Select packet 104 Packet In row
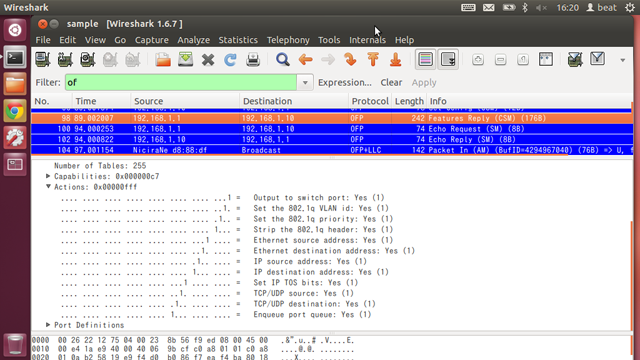The height and width of the screenshot is (360, 640). (331, 150)
